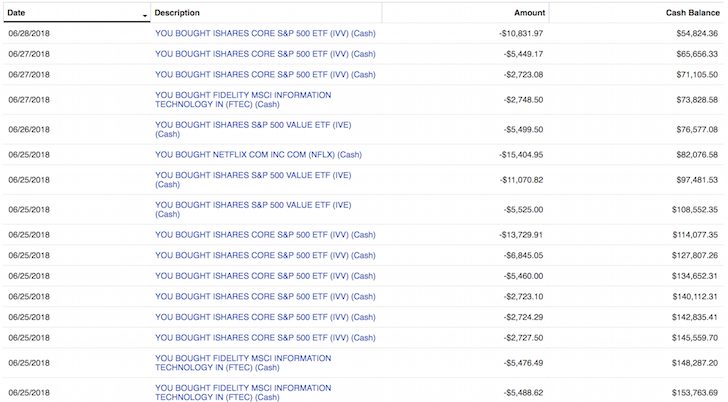This screenshot has width=728, height=402.
Task: Select the $54,824.36 cash balance cell
Action: point(691,34)
